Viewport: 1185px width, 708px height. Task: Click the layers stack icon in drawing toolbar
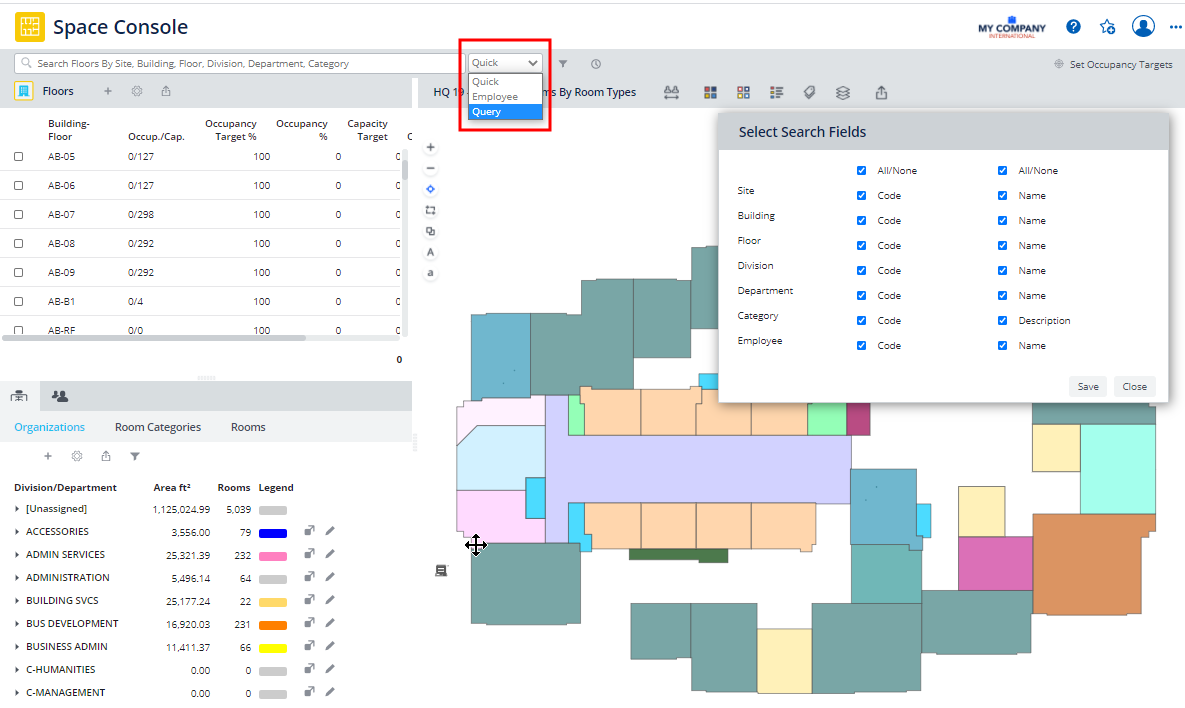click(843, 92)
